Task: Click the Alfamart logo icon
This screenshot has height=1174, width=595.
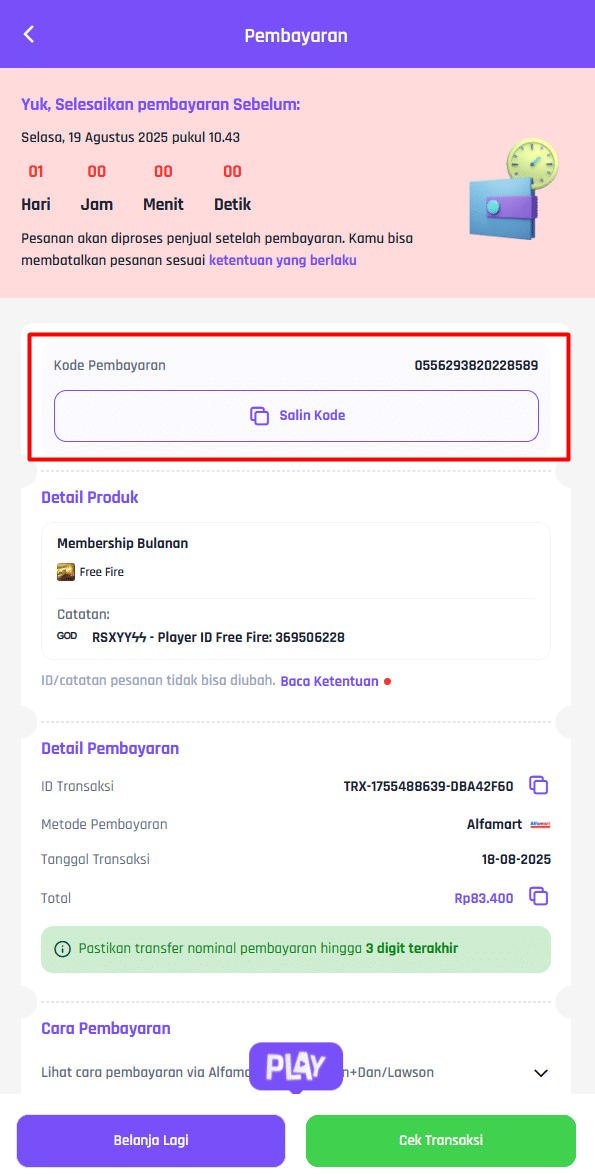Action: (x=540, y=824)
